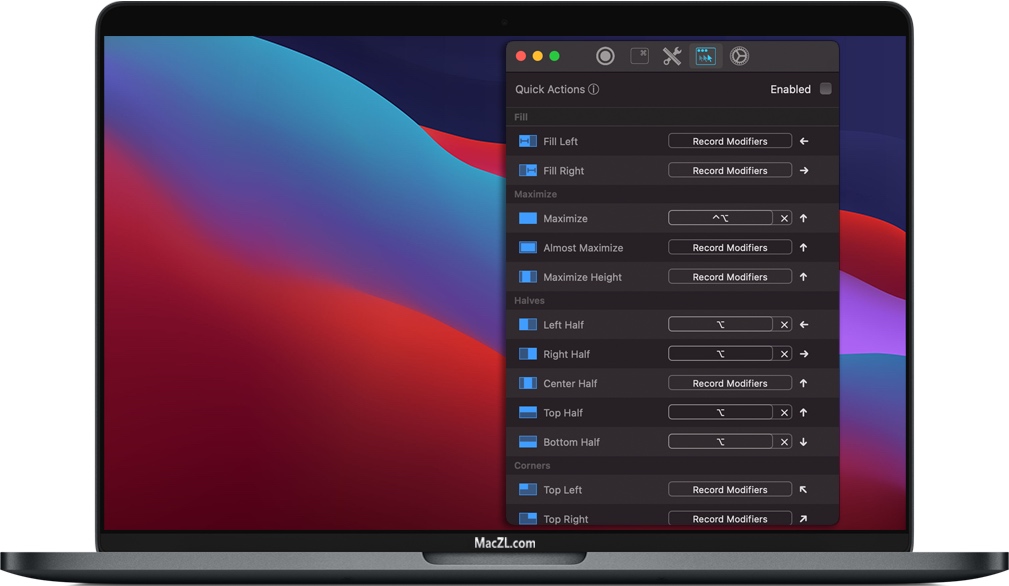Image resolution: width=1009 pixels, height=586 pixels.
Task: Click Record Modifiers for Fill Left
Action: point(729,141)
